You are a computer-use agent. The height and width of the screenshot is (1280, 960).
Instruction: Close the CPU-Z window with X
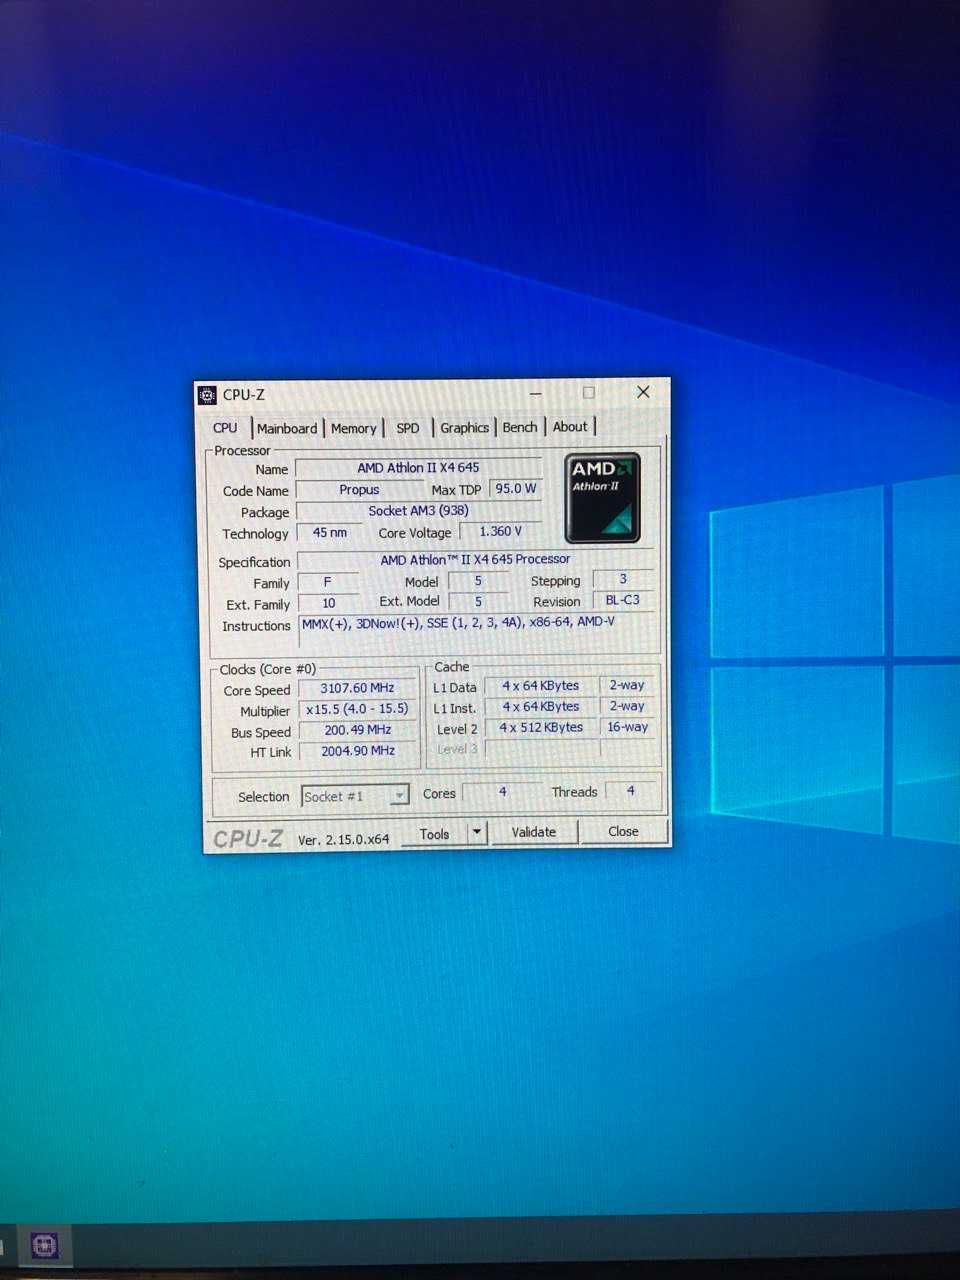643,392
